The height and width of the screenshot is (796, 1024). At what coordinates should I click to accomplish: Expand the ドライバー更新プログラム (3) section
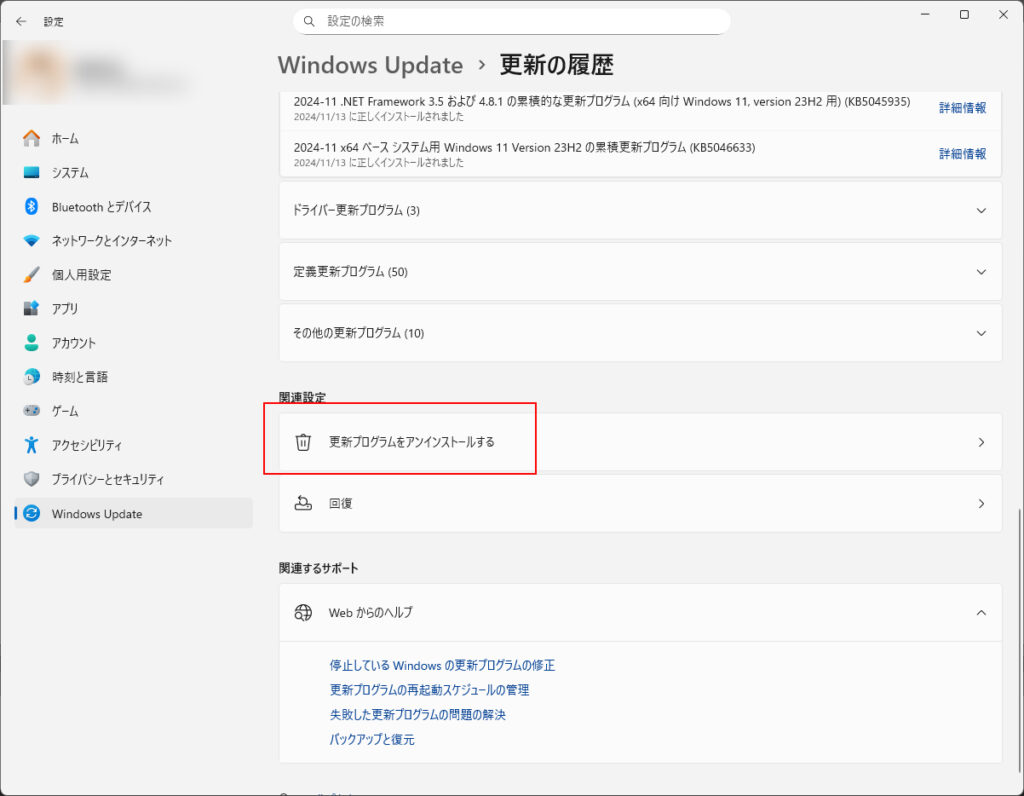pyautogui.click(x=980, y=211)
